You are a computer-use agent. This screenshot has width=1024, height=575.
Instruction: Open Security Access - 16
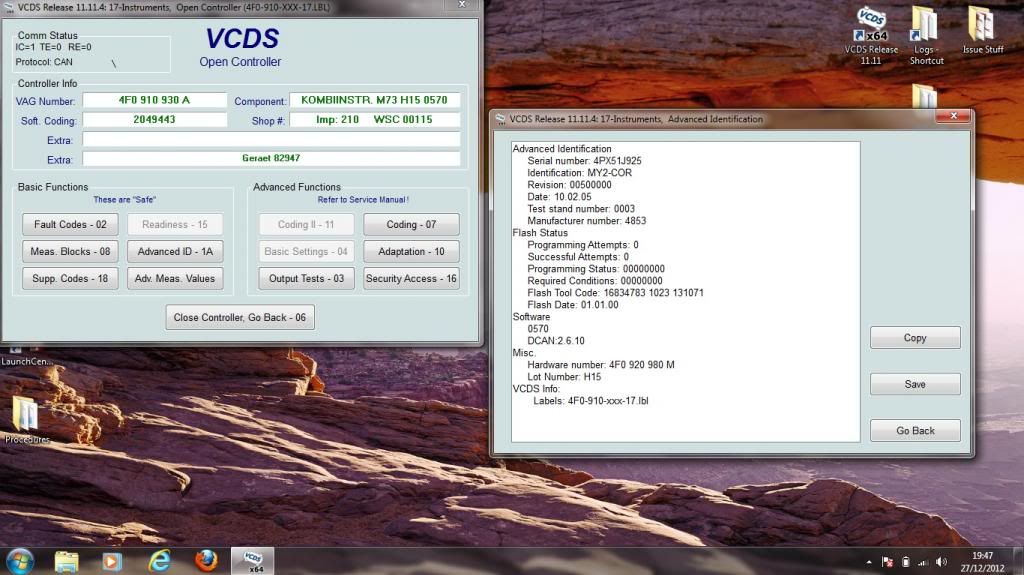(x=411, y=278)
